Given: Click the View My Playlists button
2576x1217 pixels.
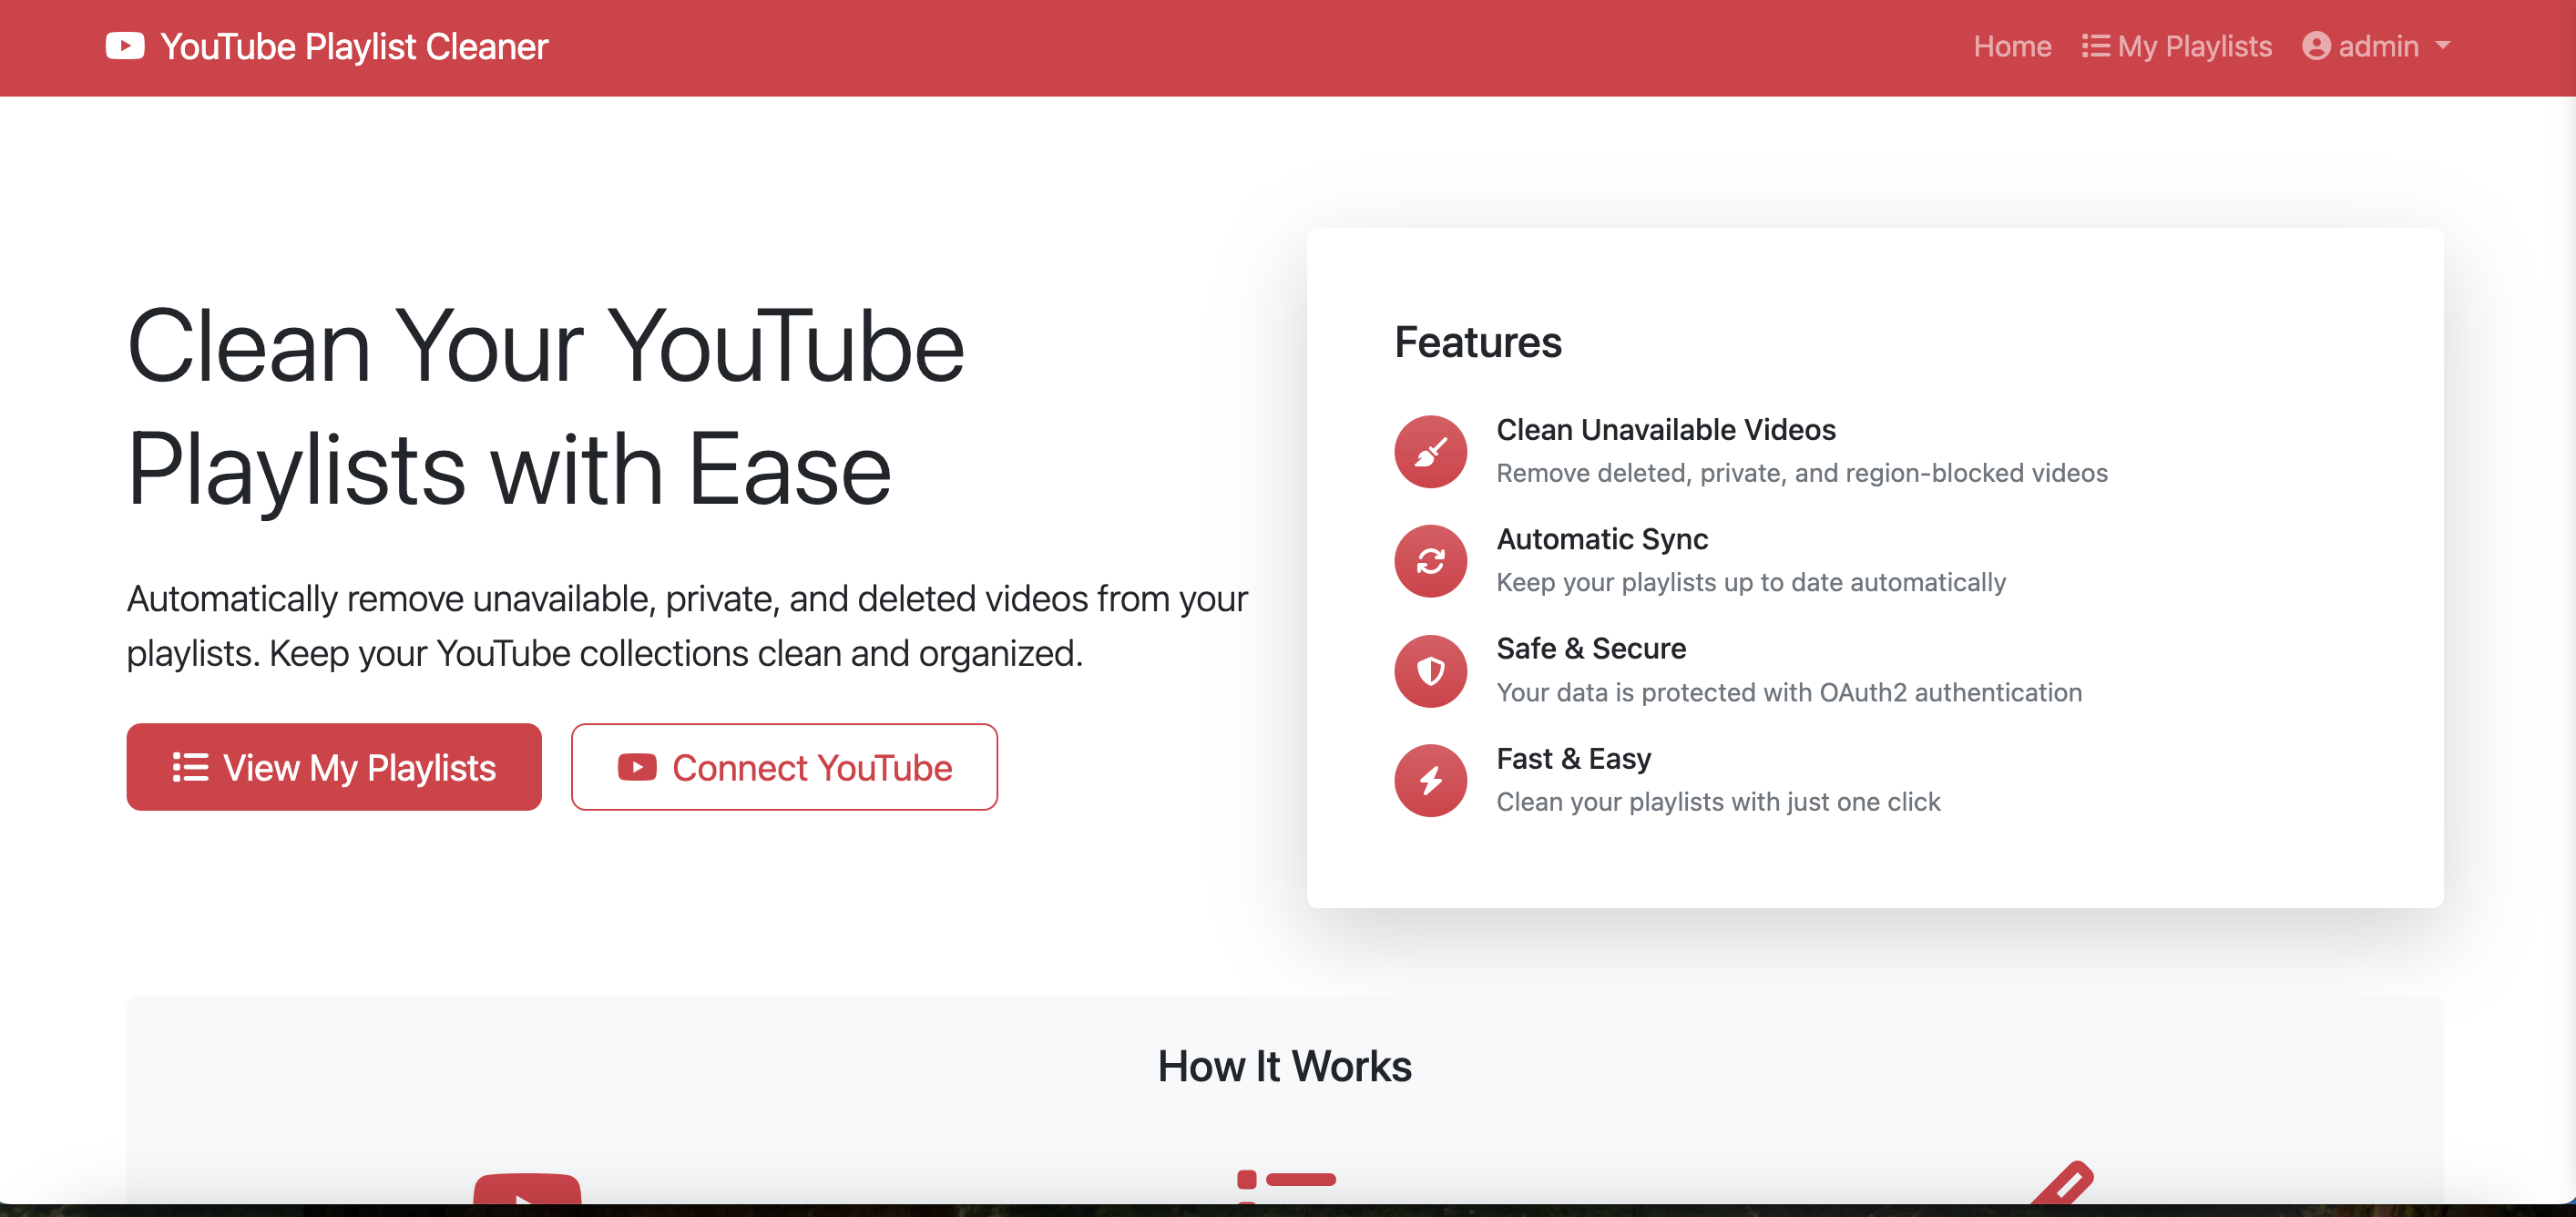Looking at the screenshot, I should tap(334, 767).
